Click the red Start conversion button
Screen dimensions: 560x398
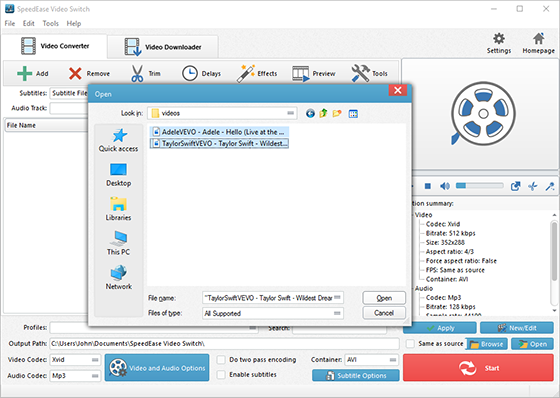click(x=478, y=368)
